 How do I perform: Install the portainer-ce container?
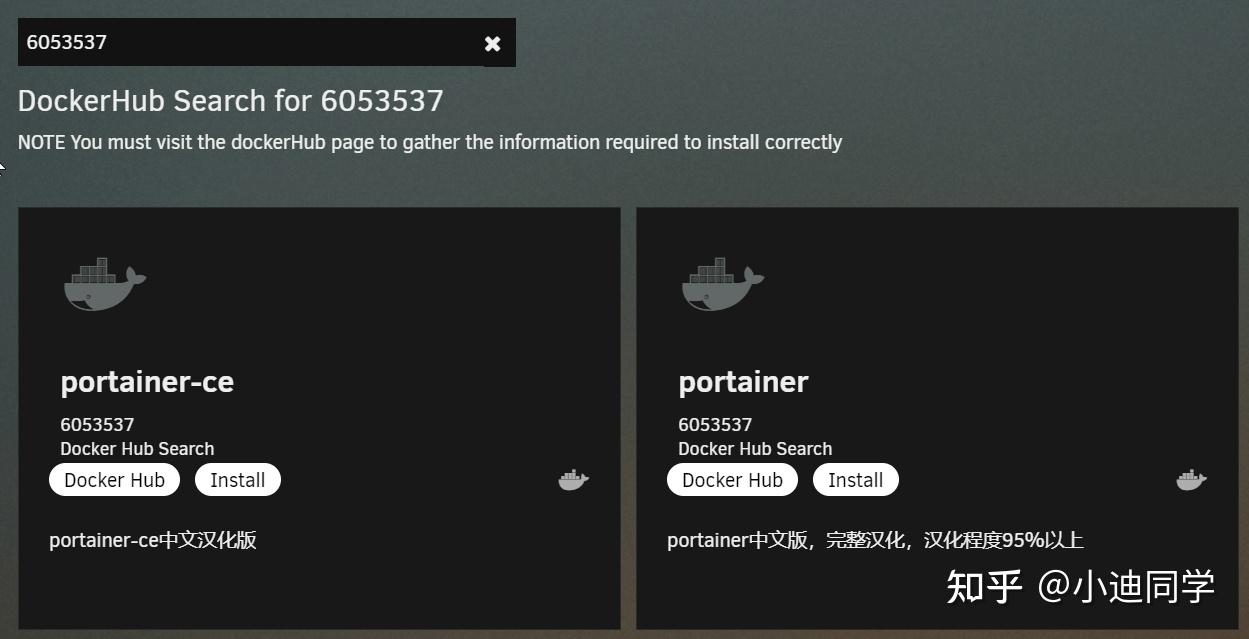(x=237, y=479)
